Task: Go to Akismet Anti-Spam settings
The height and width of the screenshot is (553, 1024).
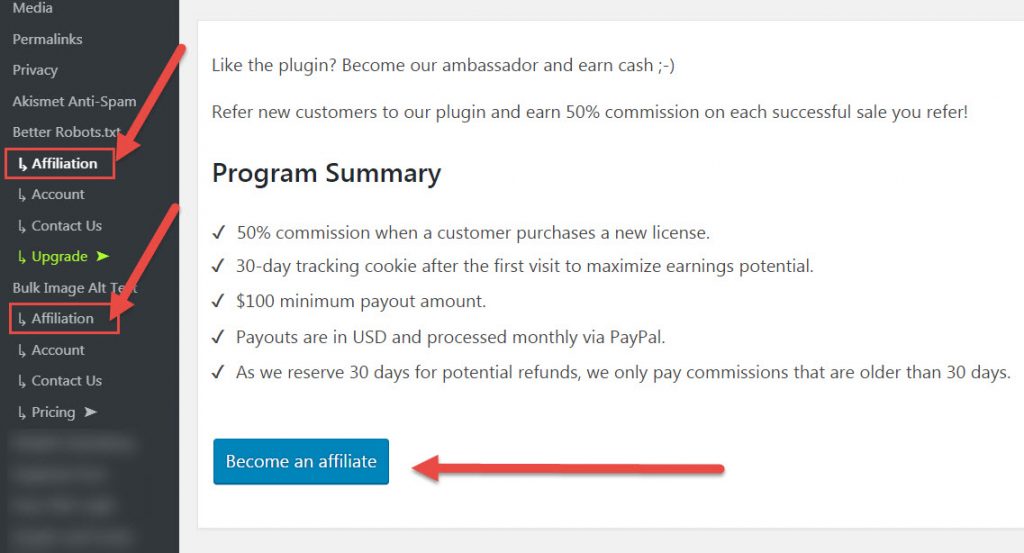Action: pyautogui.click(x=74, y=101)
